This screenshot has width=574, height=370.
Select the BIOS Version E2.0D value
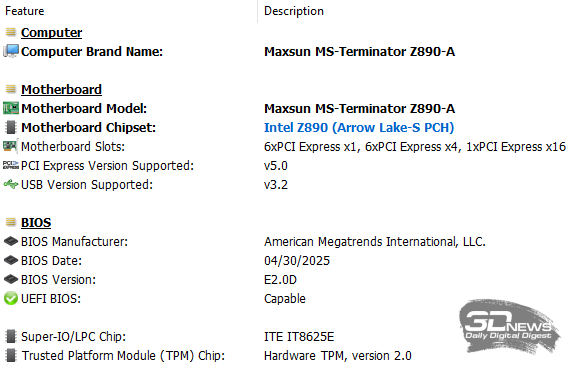(x=280, y=280)
